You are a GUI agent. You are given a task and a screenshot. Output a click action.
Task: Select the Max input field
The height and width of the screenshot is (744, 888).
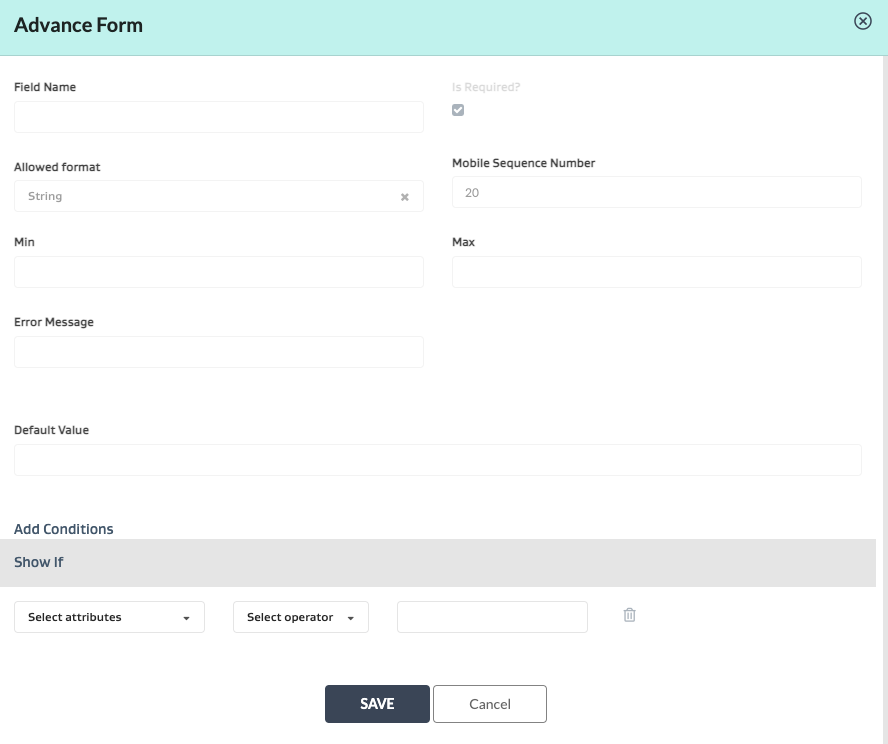656,272
